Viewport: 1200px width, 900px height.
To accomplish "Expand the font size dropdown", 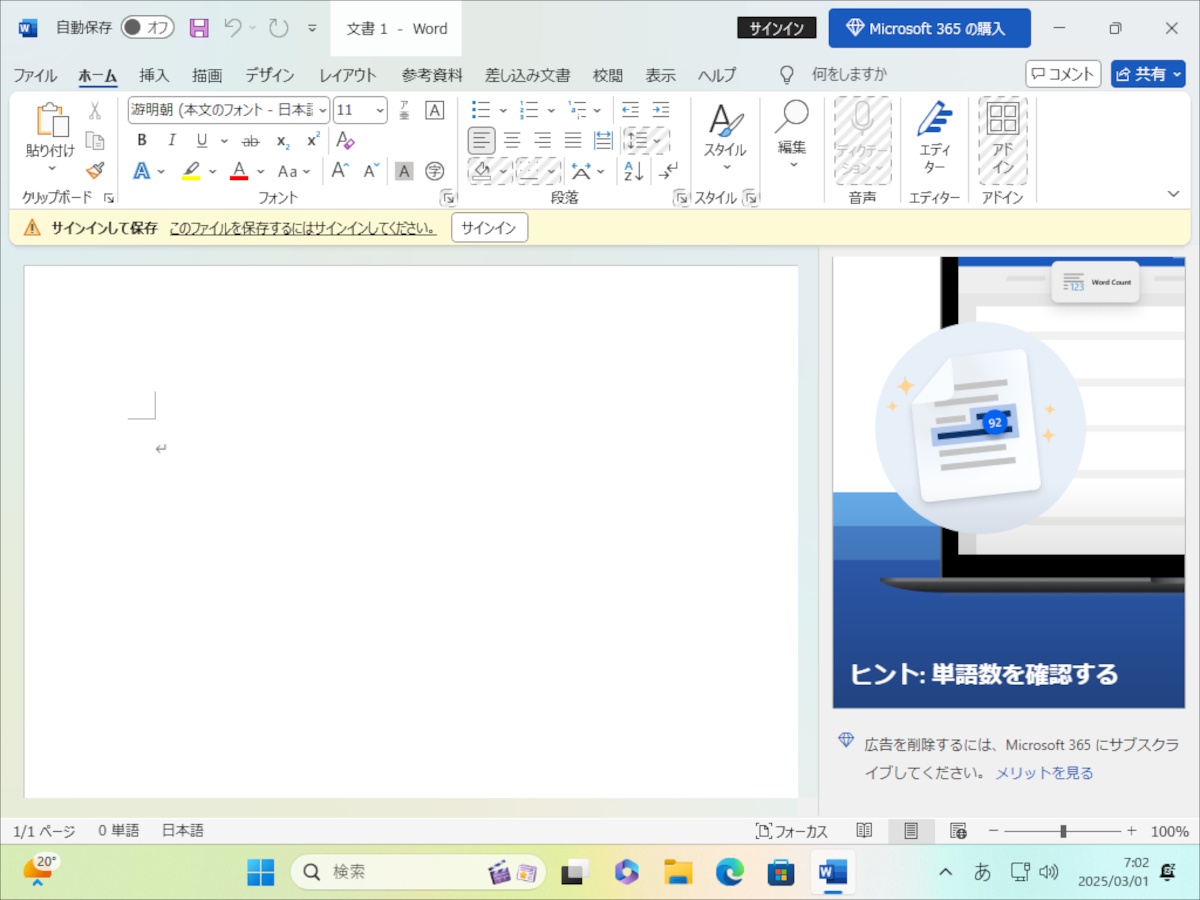I will click(379, 109).
